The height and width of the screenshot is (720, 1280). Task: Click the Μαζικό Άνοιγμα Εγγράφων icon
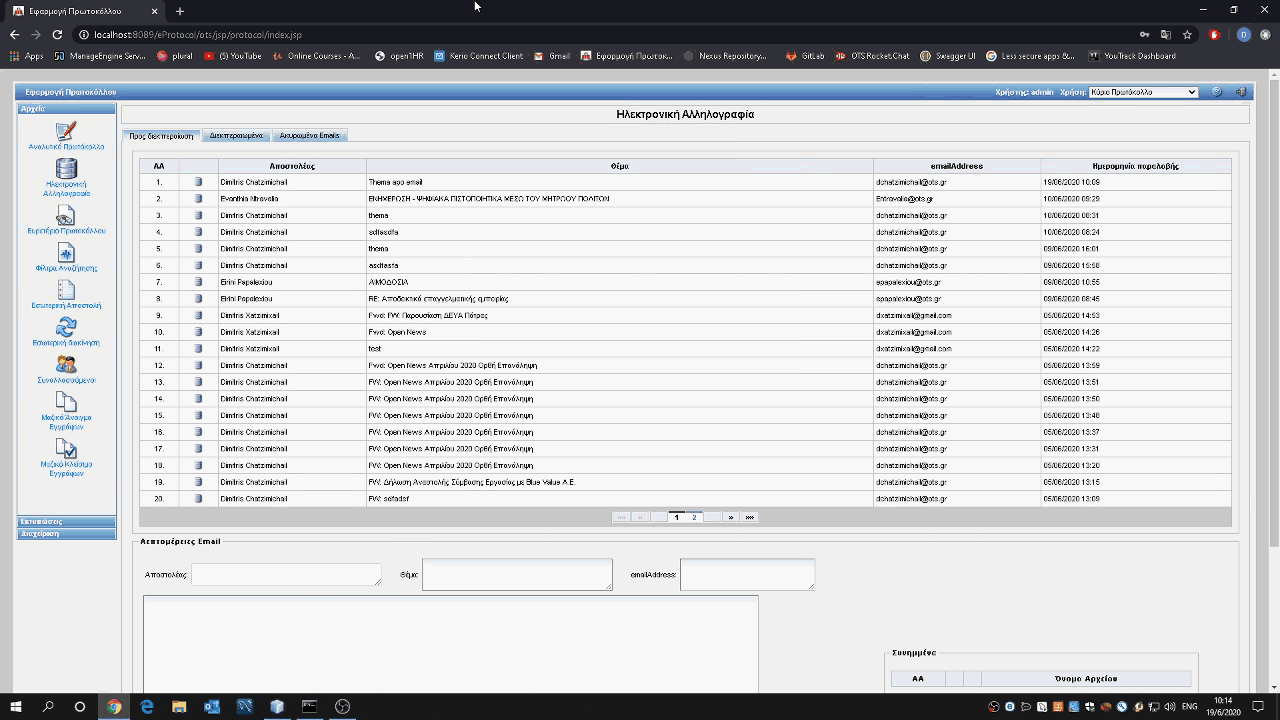click(x=66, y=402)
